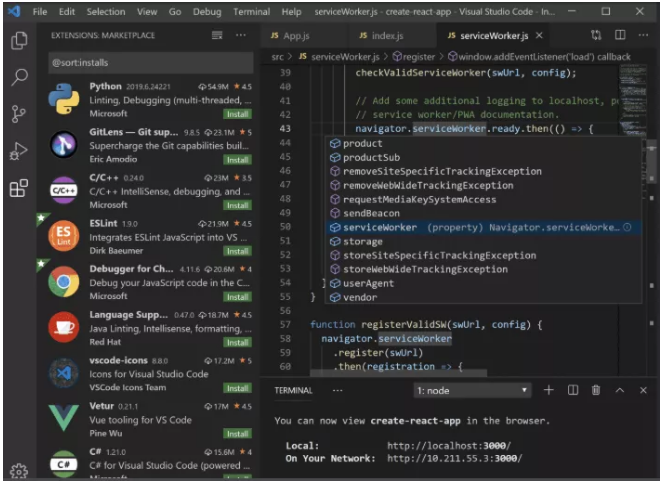Show details info icon for serviceWorker suggestion
This screenshot has width=666, height=485.
coord(627,228)
